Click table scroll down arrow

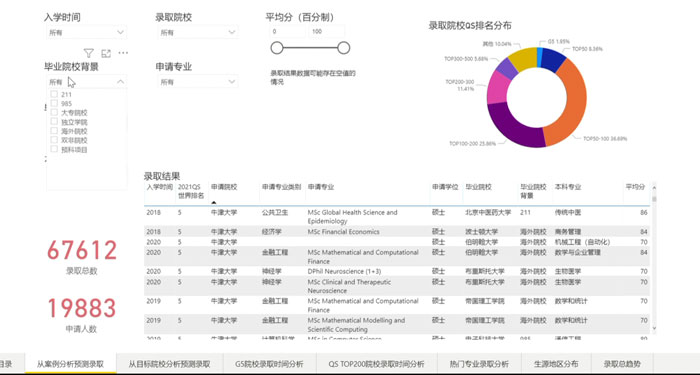pyautogui.click(x=654, y=328)
